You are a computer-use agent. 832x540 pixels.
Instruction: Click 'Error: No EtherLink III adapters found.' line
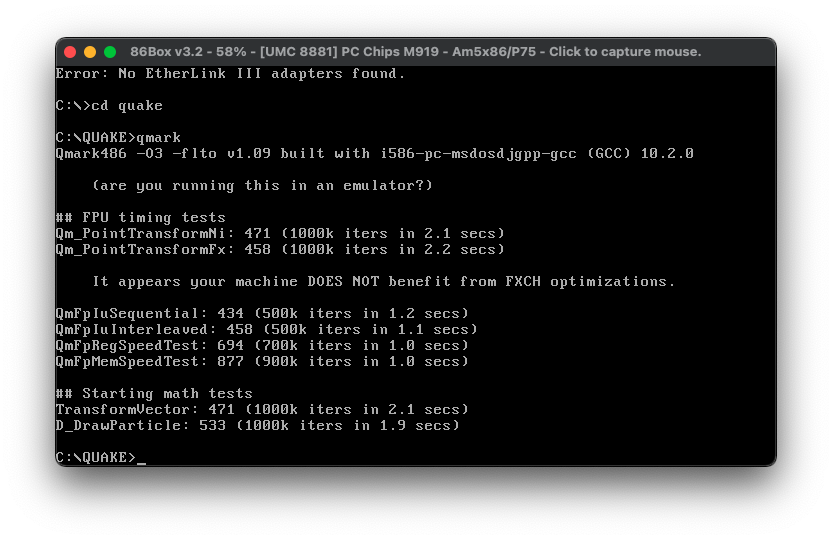tap(230, 73)
